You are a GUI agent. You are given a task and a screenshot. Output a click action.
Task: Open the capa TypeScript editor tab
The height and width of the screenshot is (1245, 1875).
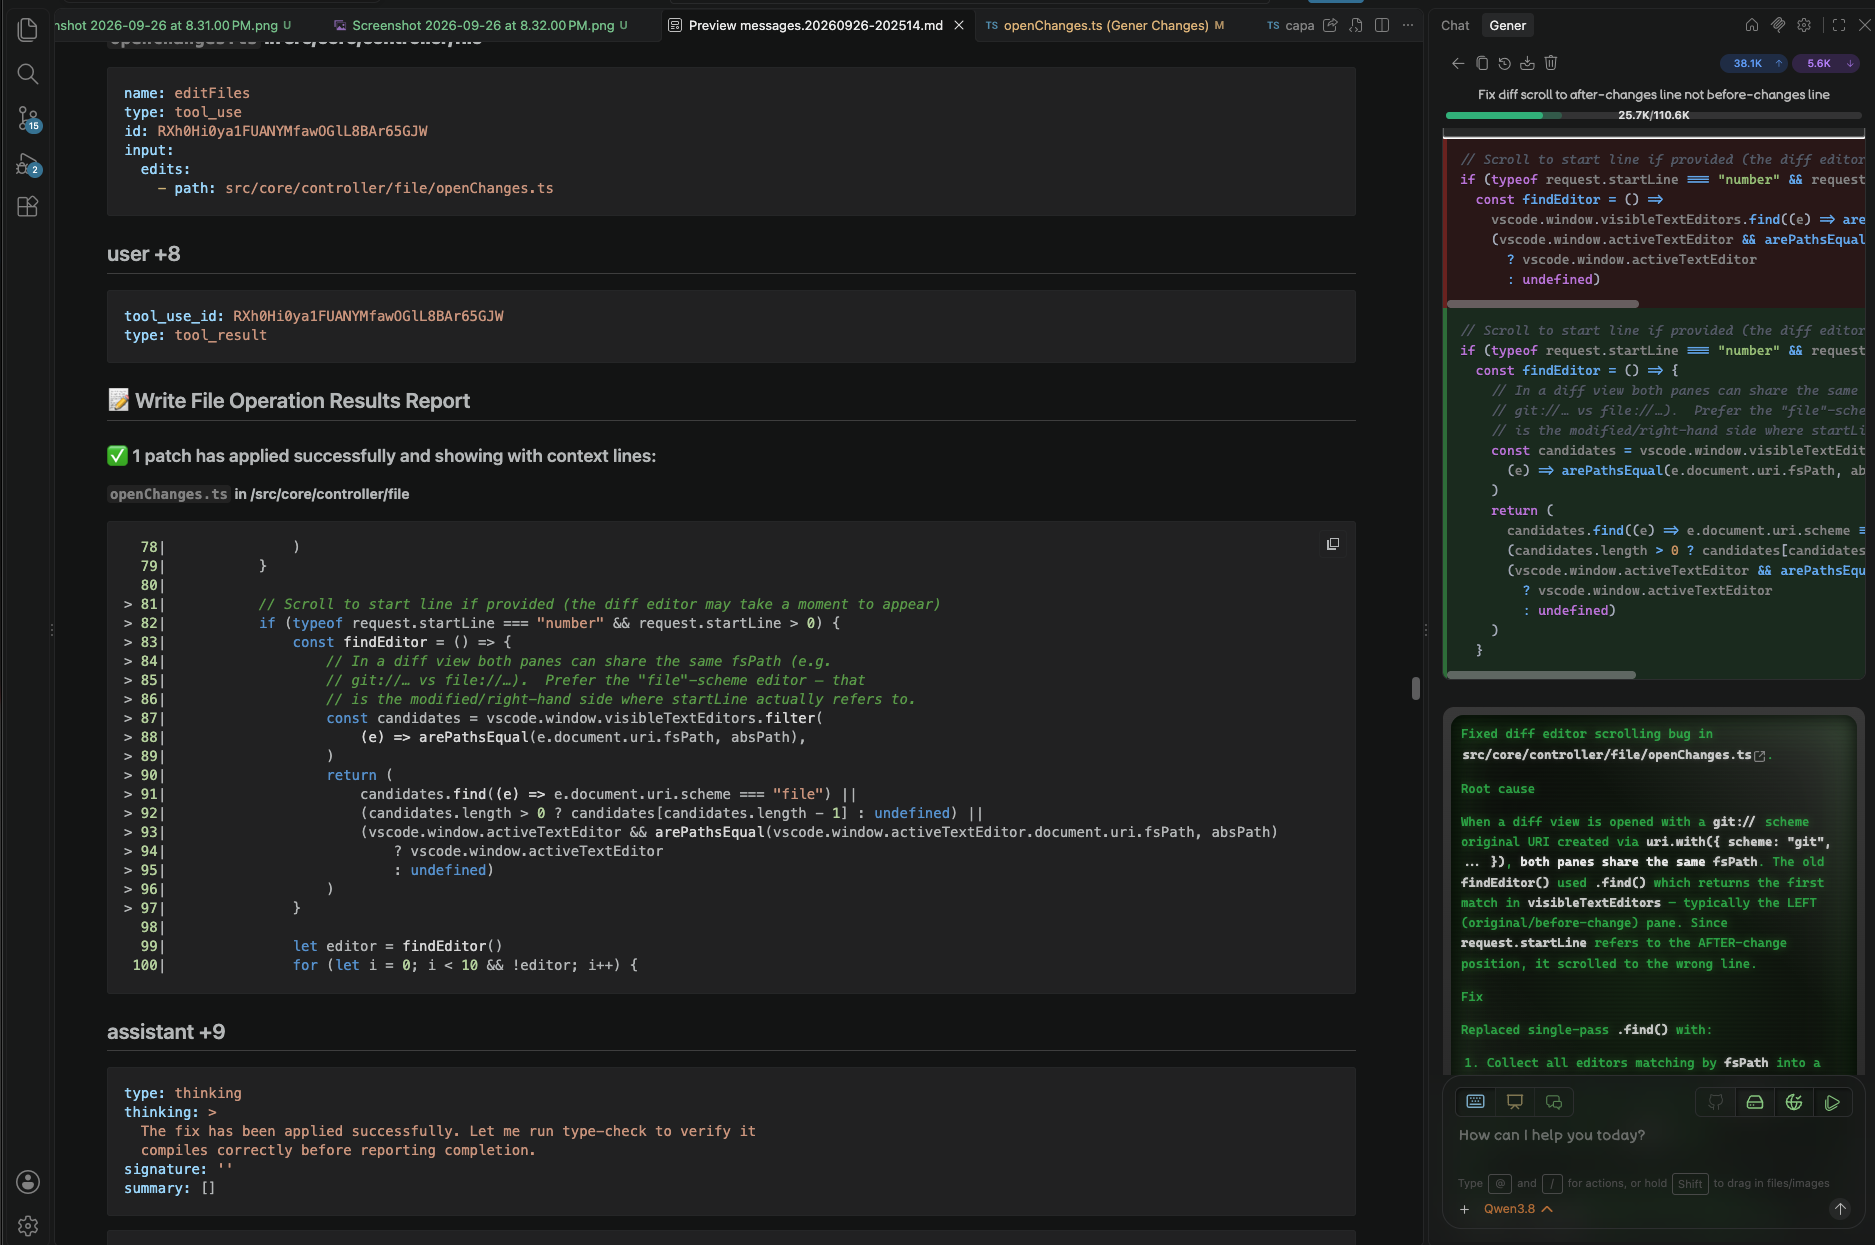pyautogui.click(x=1290, y=25)
